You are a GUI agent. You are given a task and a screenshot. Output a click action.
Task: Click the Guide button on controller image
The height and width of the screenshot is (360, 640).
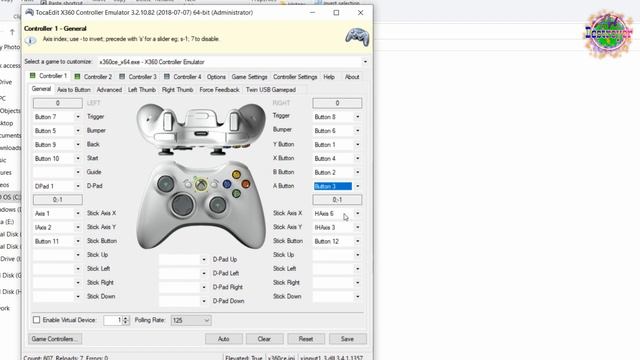(201, 185)
